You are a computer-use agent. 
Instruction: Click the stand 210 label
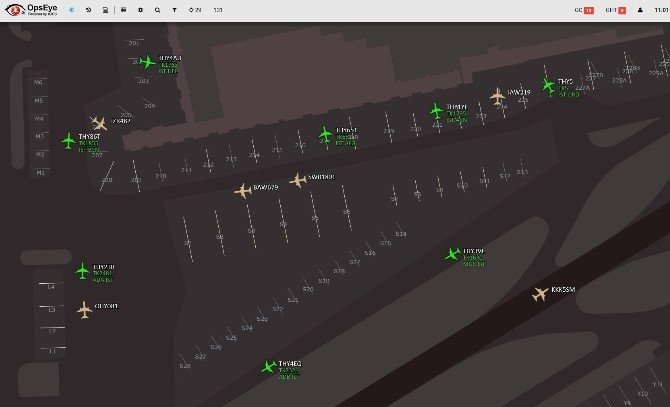(x=161, y=176)
